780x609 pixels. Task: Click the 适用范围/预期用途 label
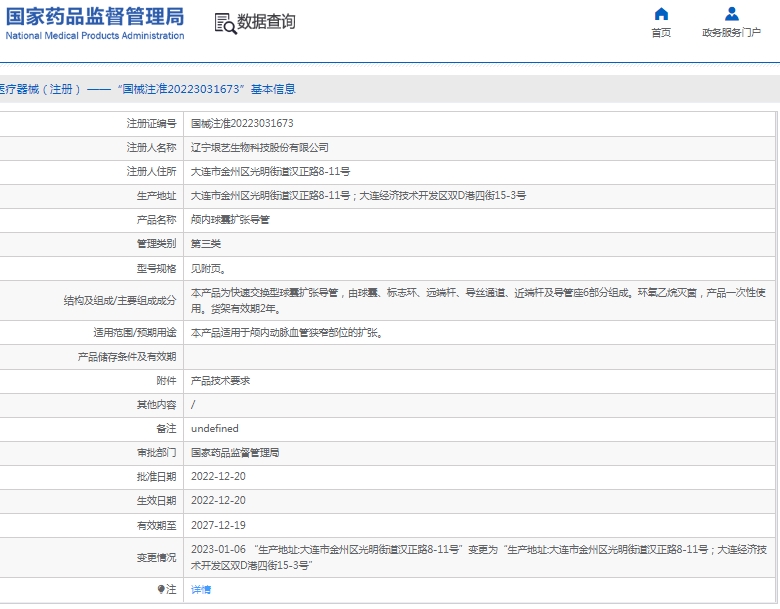coord(135,333)
